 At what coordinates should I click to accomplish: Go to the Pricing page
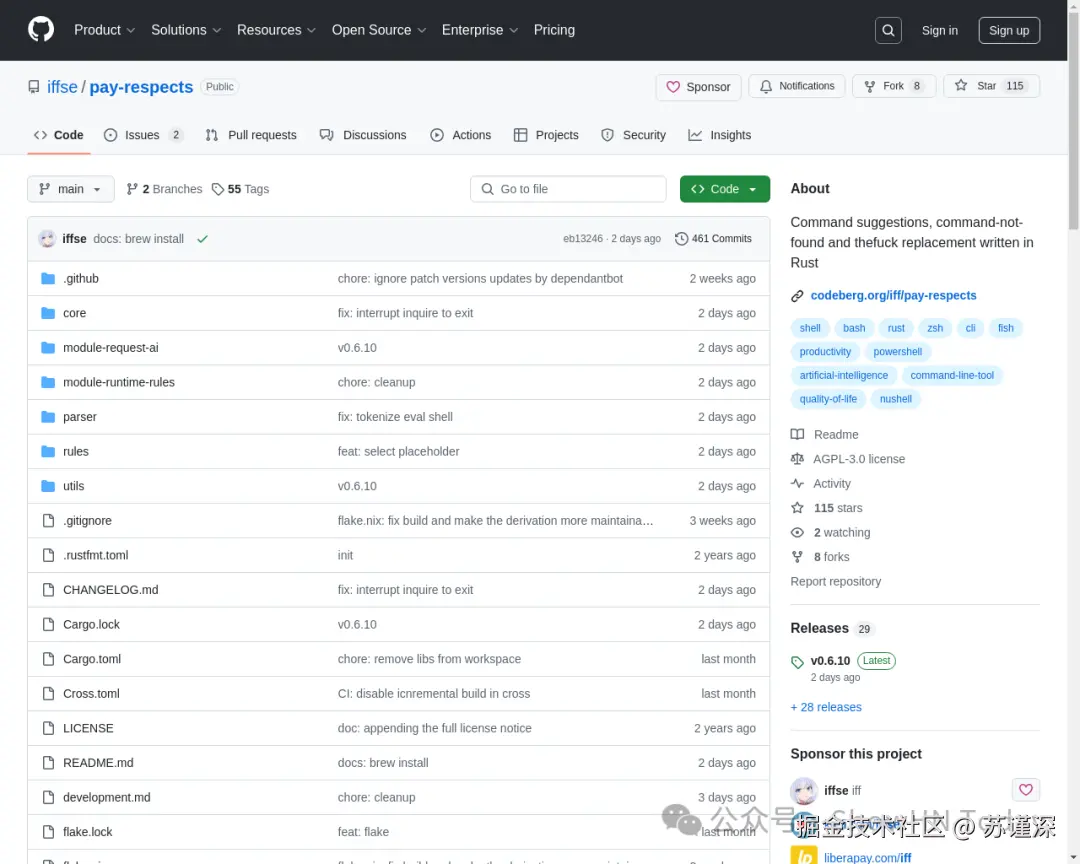click(x=554, y=30)
